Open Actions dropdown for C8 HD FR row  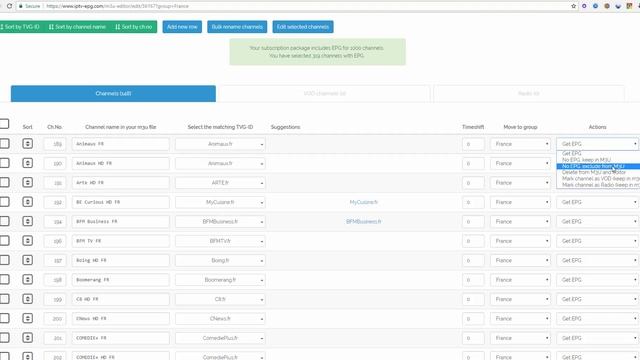(598, 299)
